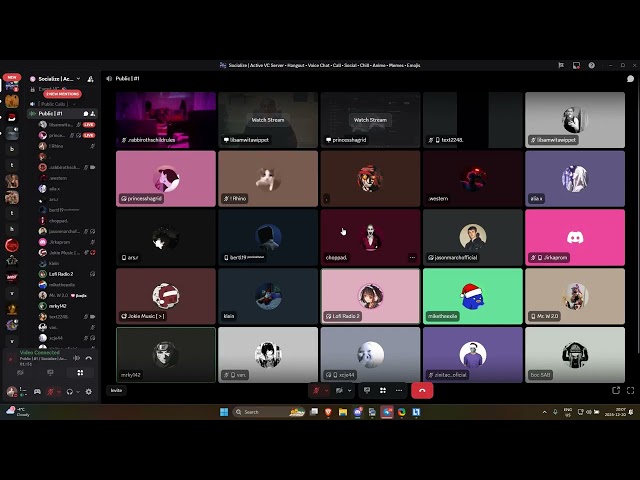Click the New Mentions pill
This screenshot has width=640, height=480.
pos(62,94)
